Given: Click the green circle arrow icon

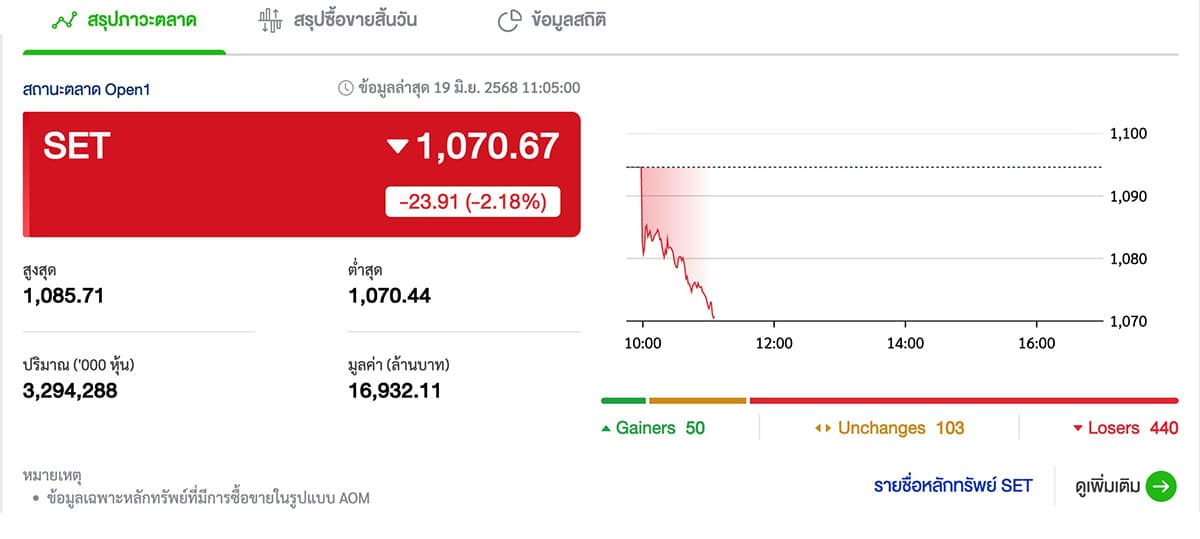Looking at the screenshot, I should pos(1161,486).
